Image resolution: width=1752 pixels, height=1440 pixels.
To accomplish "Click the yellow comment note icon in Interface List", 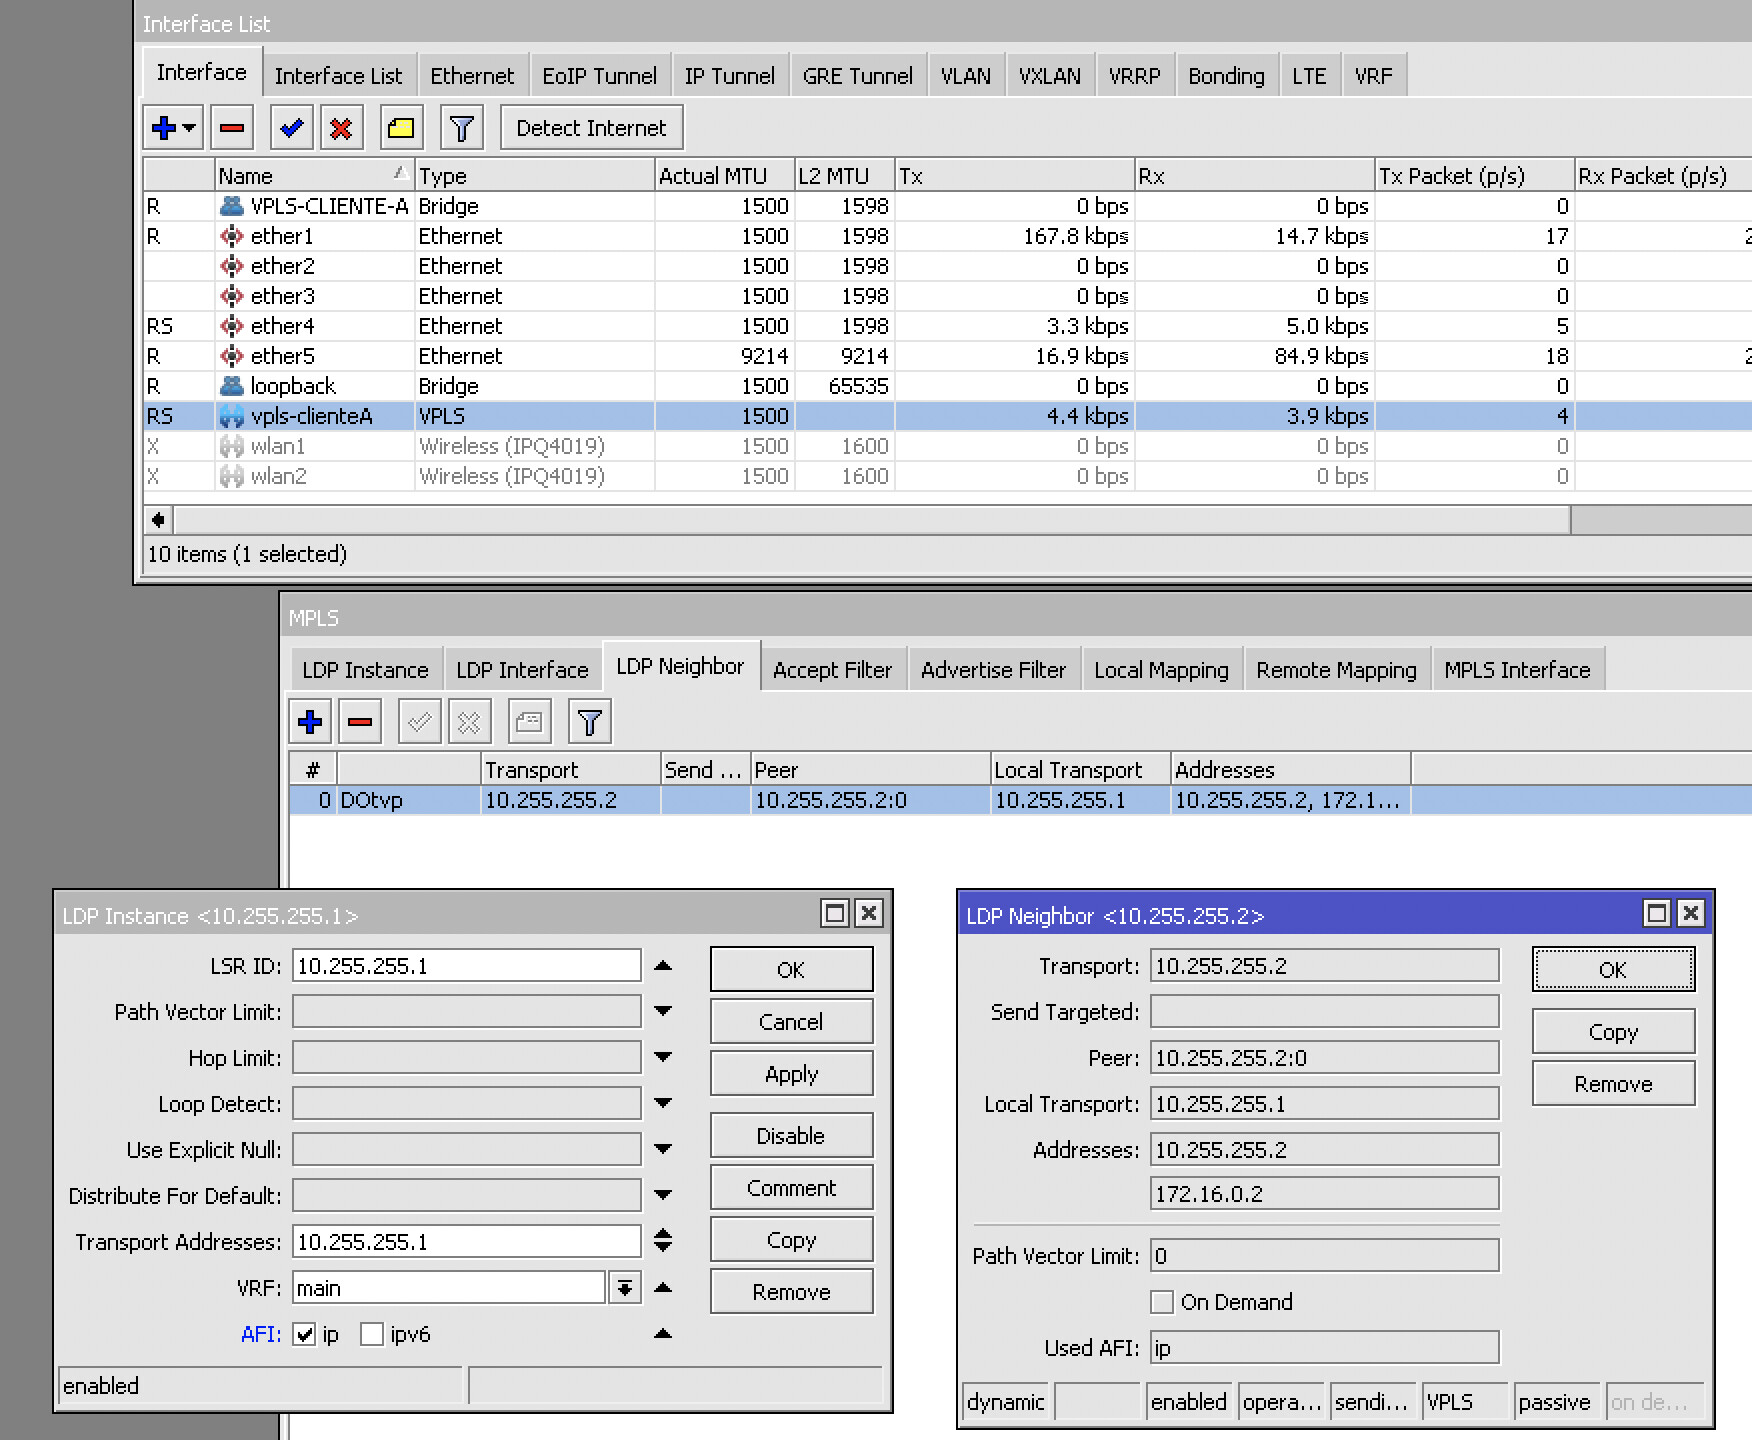I will click(x=401, y=128).
